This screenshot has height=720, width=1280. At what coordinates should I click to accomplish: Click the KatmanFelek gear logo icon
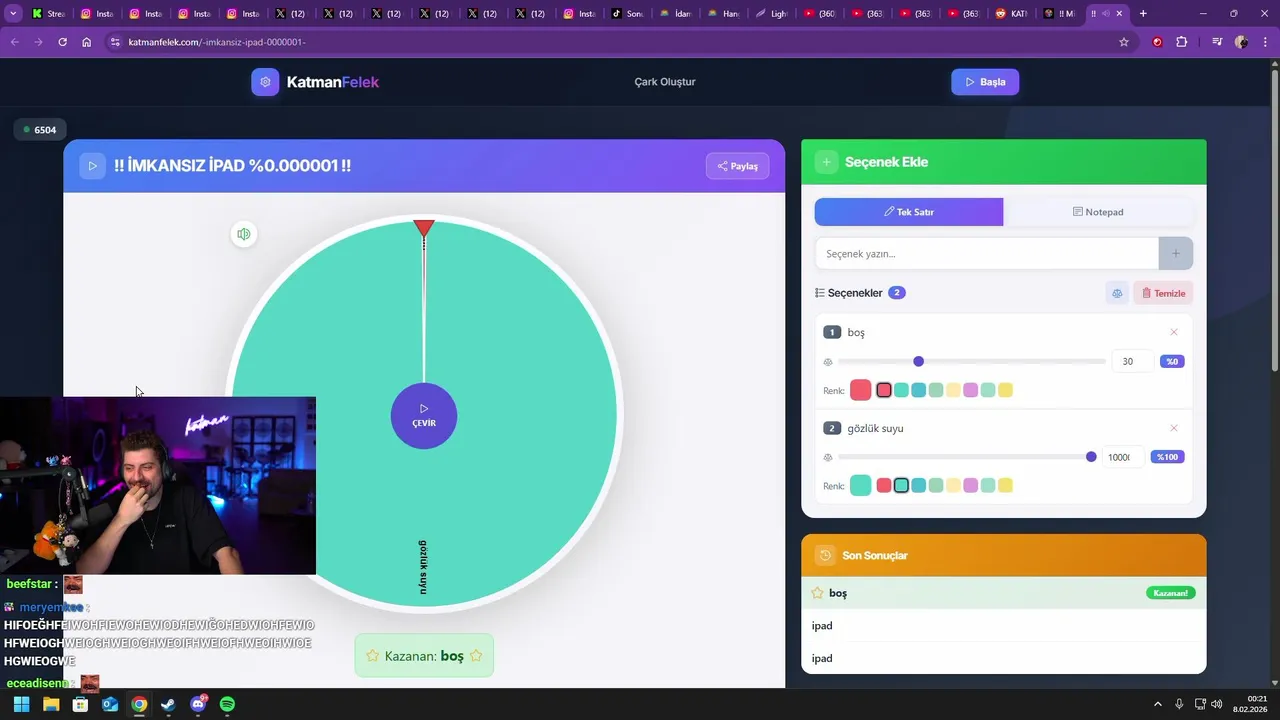pos(265,82)
